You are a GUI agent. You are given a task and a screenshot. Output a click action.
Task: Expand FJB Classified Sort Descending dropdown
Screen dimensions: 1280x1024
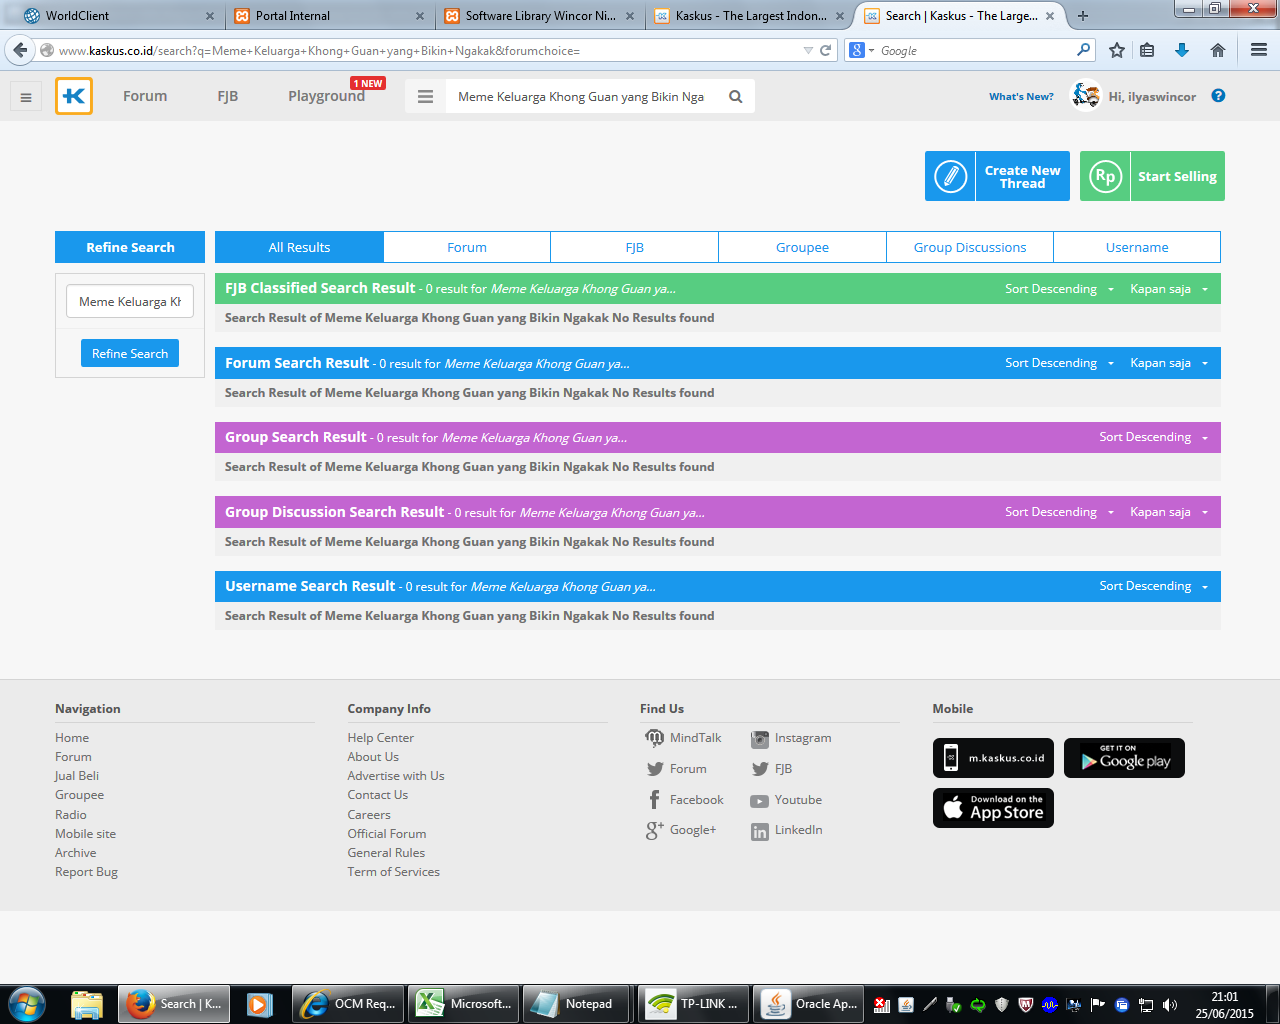click(x=1059, y=289)
